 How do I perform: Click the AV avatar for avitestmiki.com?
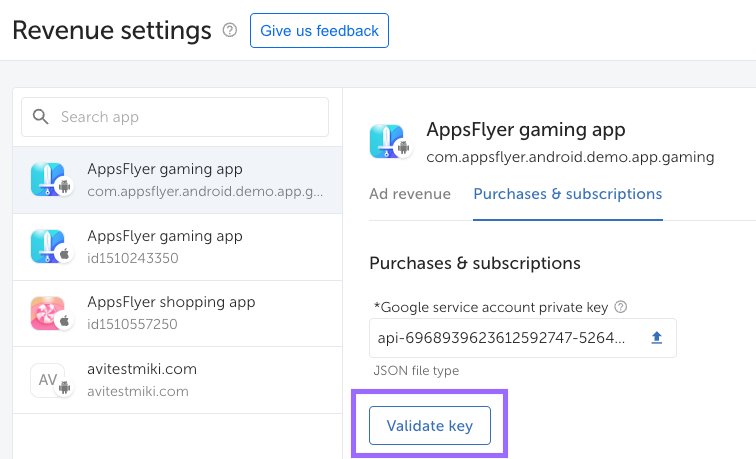pos(48,379)
